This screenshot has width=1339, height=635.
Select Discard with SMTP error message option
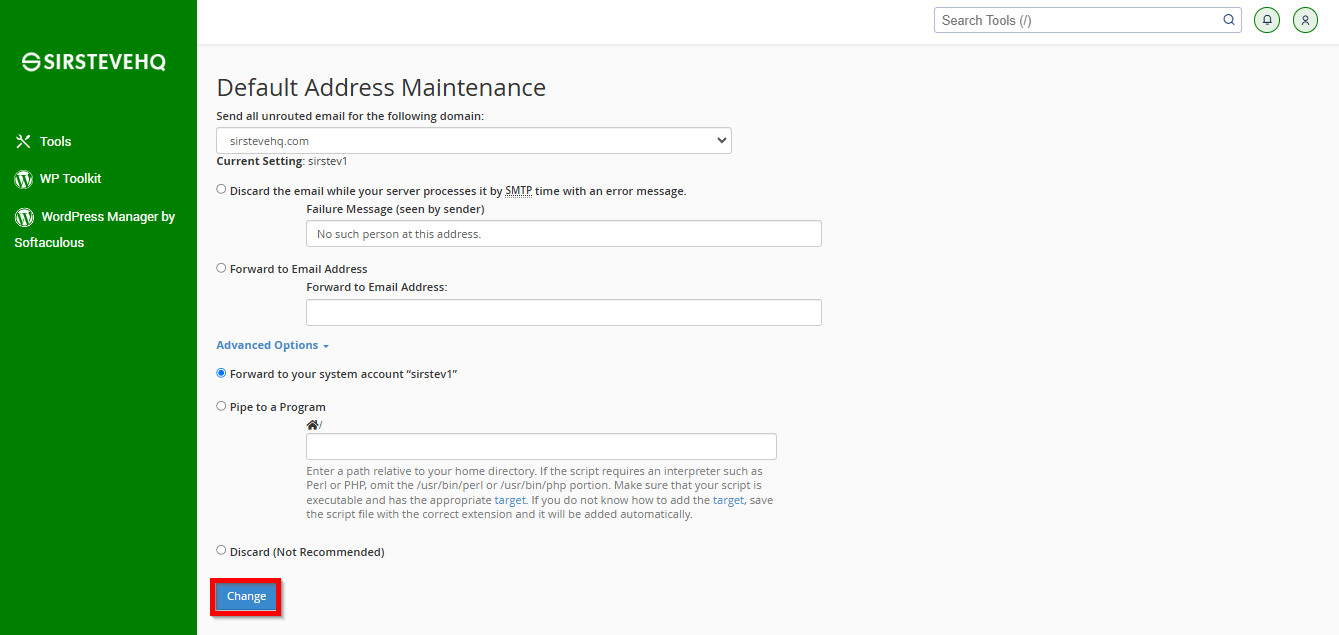[x=221, y=189]
